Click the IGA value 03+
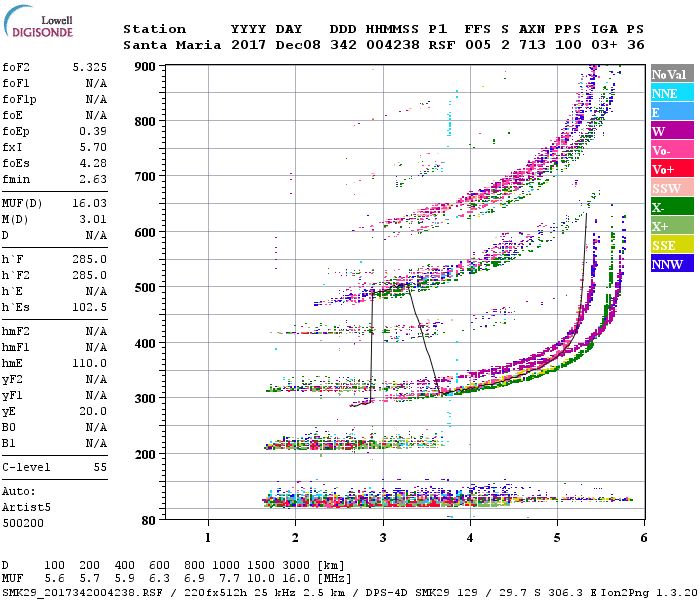The image size is (700, 600). click(604, 45)
